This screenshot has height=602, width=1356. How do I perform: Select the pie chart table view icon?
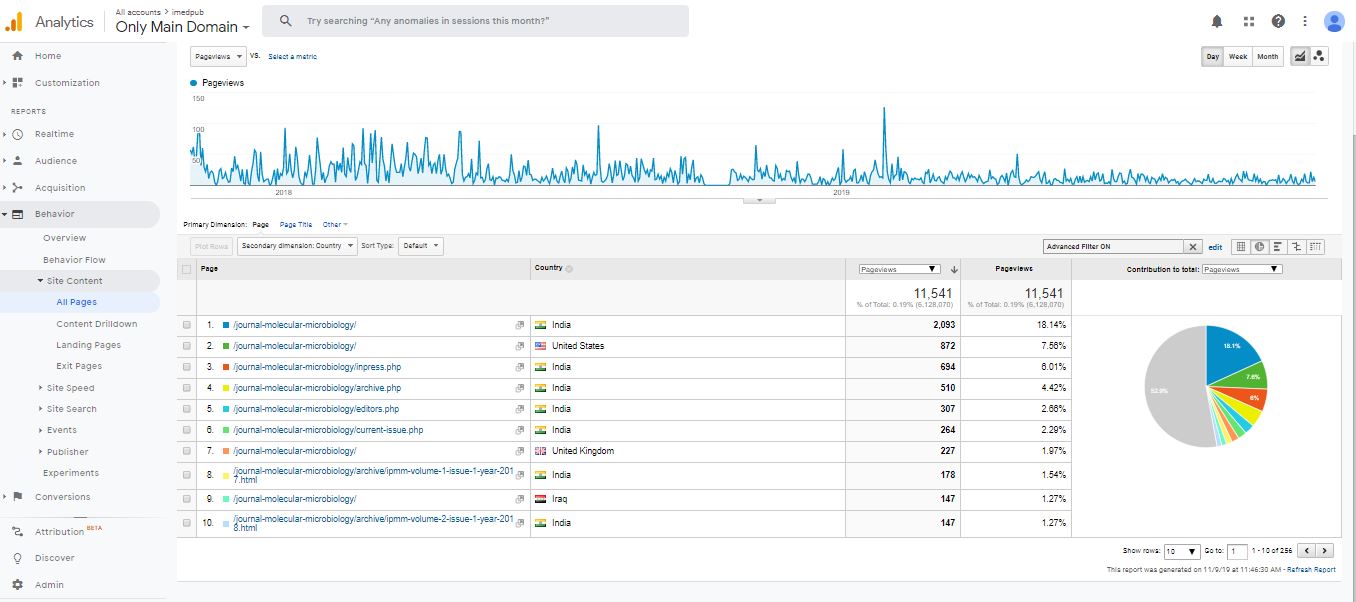[1260, 246]
